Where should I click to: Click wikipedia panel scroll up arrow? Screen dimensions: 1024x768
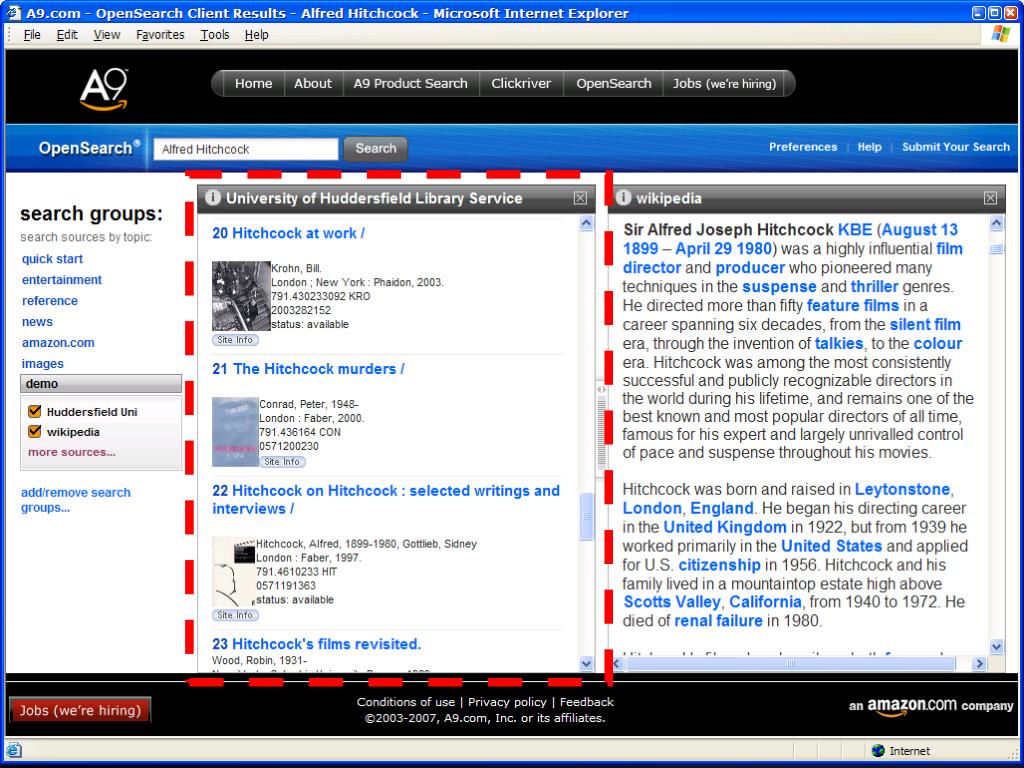(997, 223)
